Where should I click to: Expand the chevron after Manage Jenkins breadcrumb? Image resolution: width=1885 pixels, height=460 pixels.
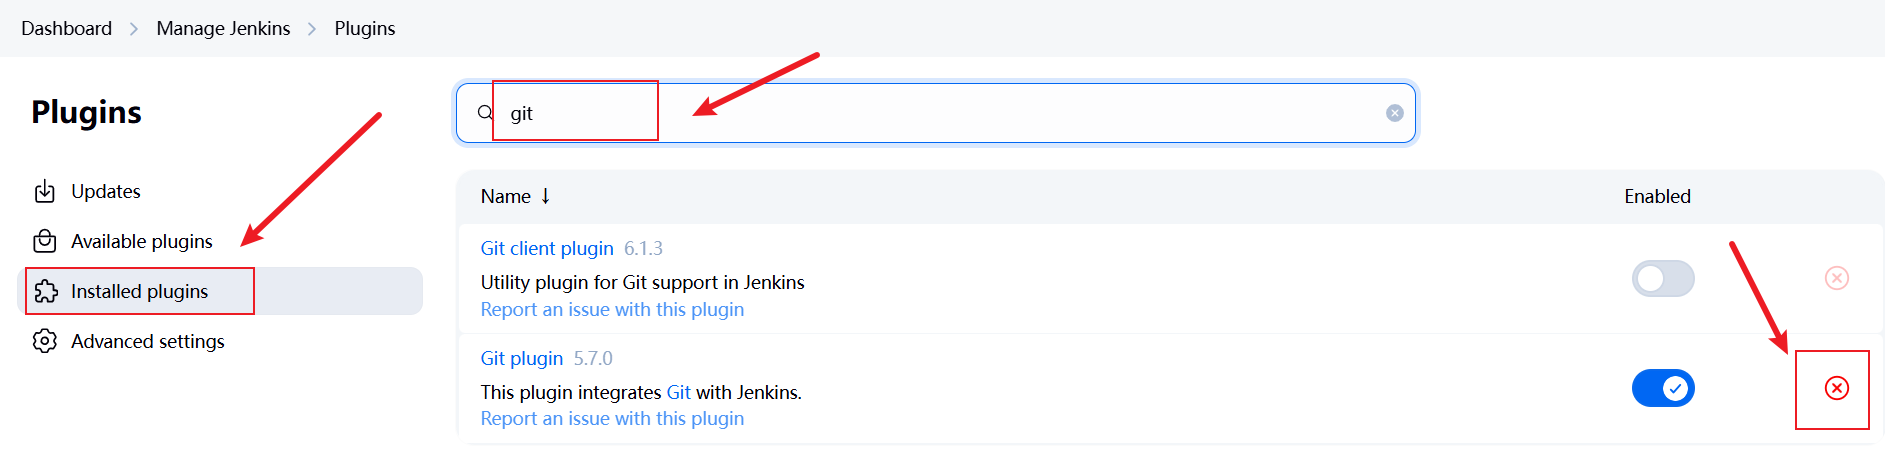tap(312, 29)
